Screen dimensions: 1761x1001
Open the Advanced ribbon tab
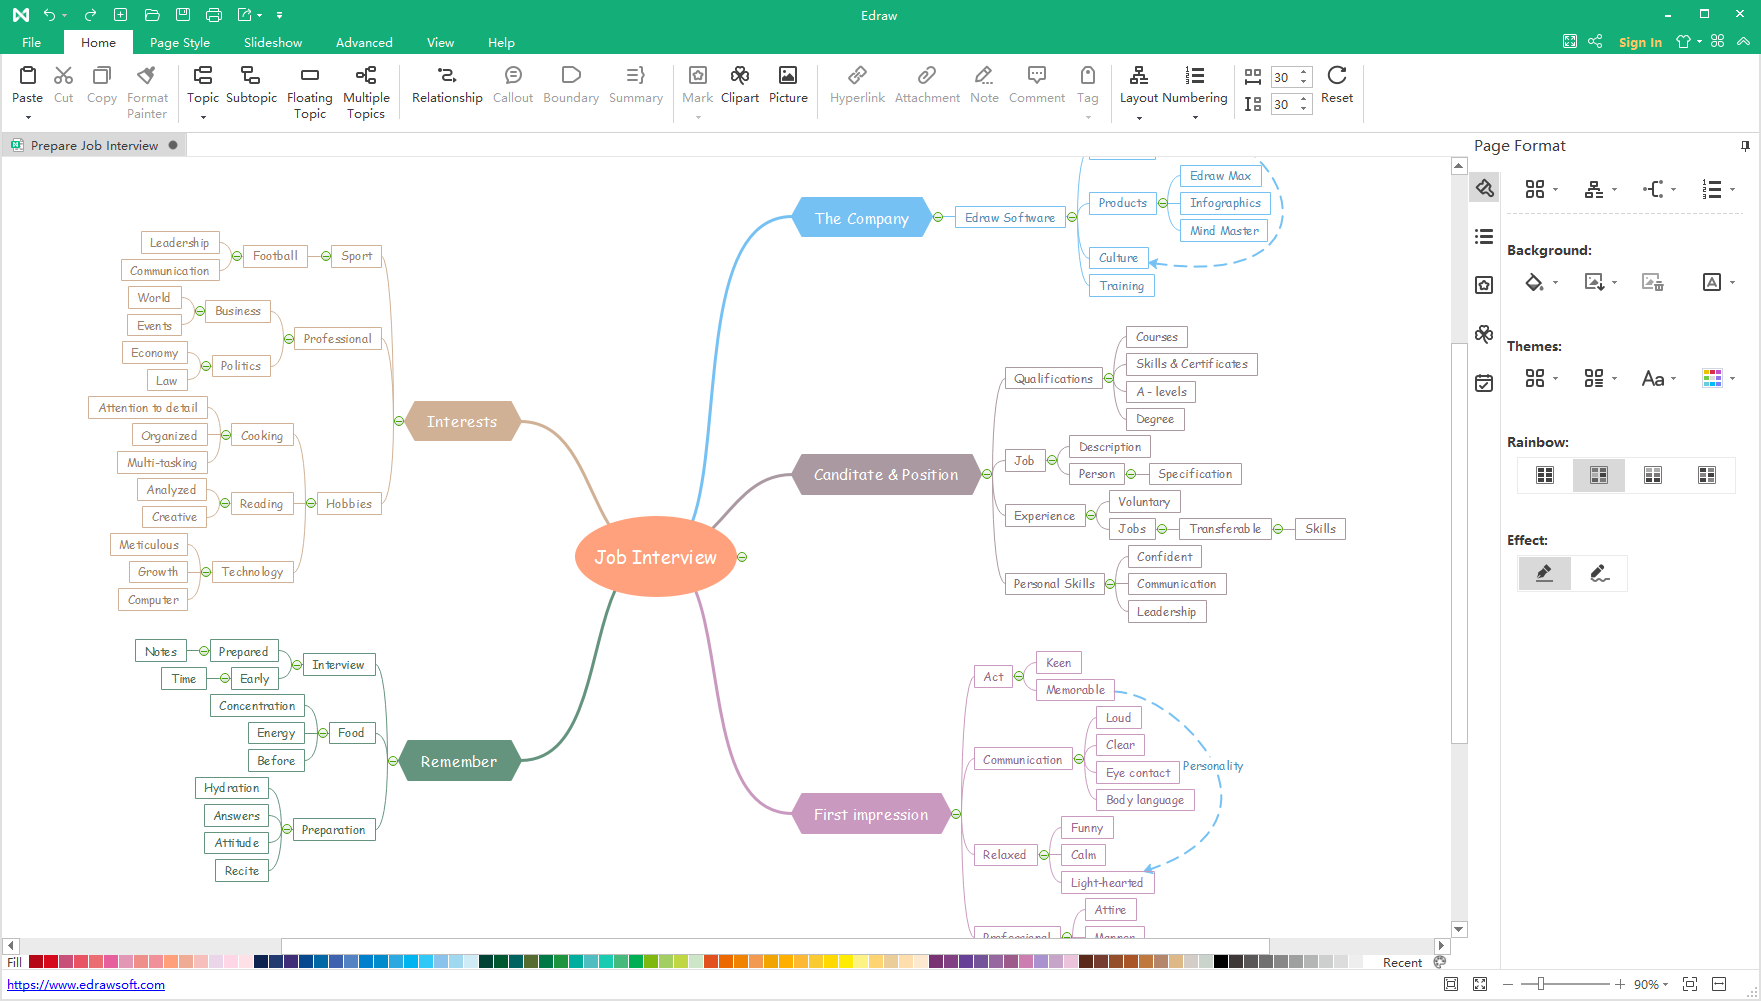point(364,43)
